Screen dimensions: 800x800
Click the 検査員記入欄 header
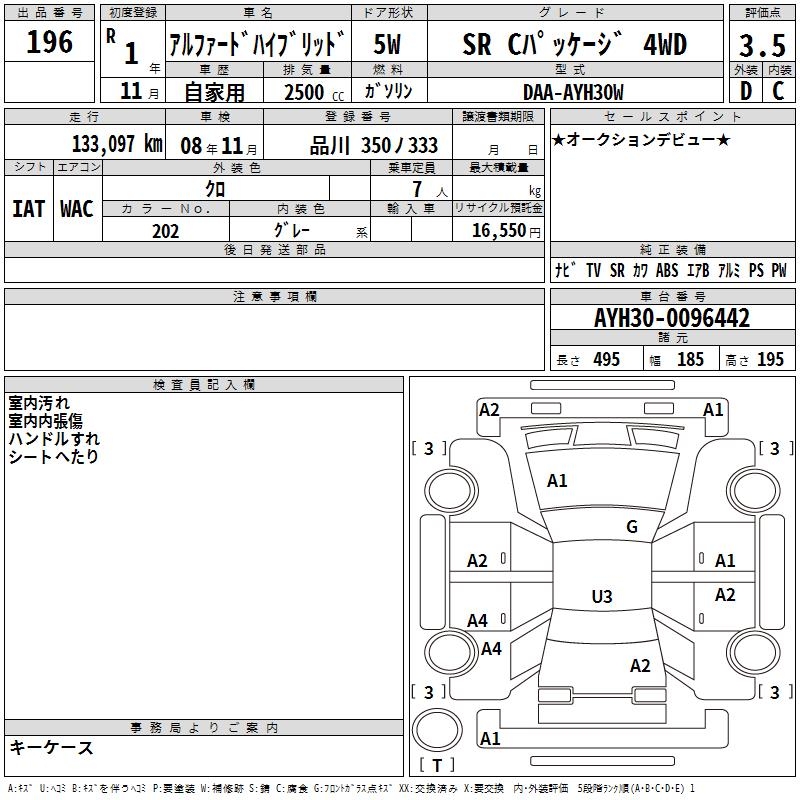(204, 385)
